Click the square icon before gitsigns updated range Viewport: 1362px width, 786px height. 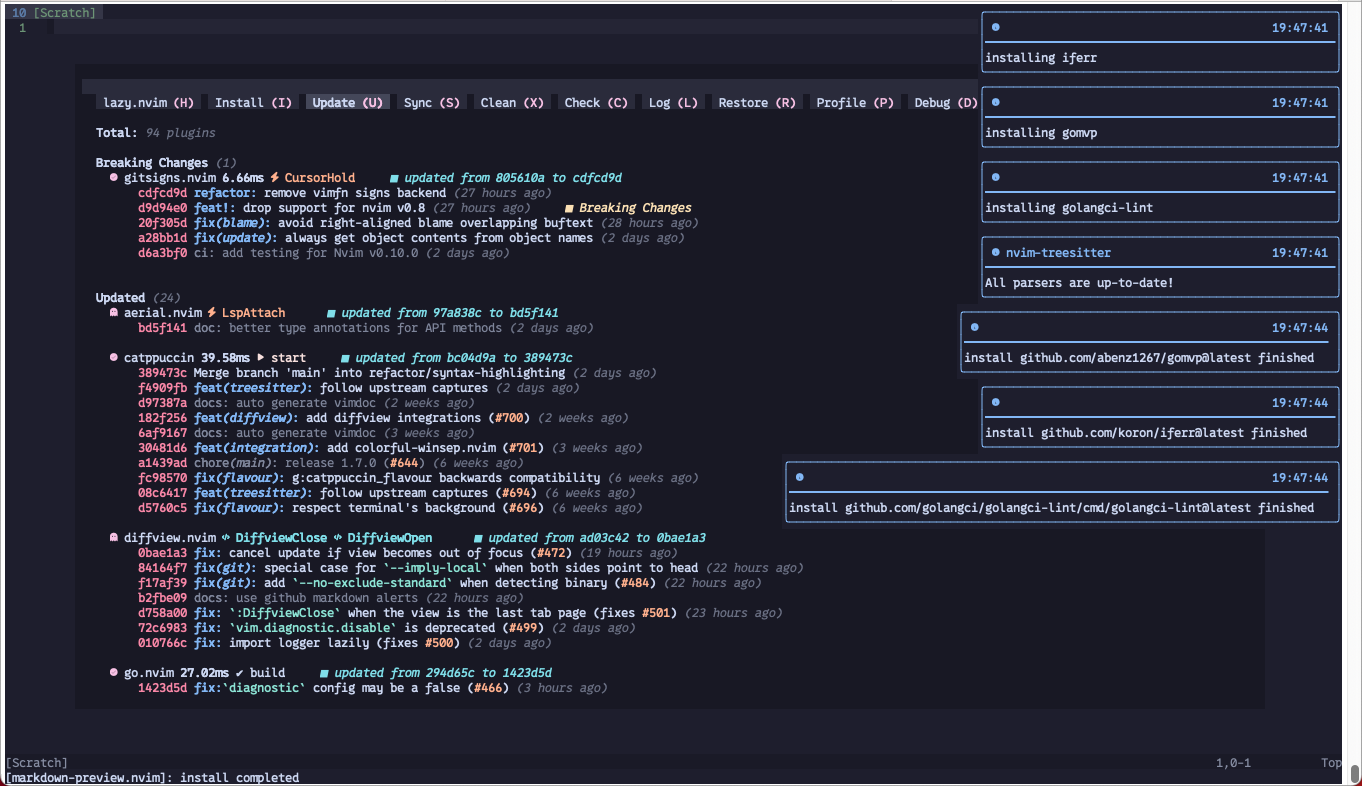394,178
